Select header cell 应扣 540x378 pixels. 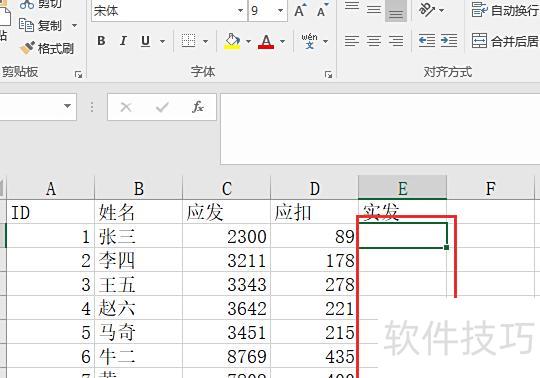314,212
